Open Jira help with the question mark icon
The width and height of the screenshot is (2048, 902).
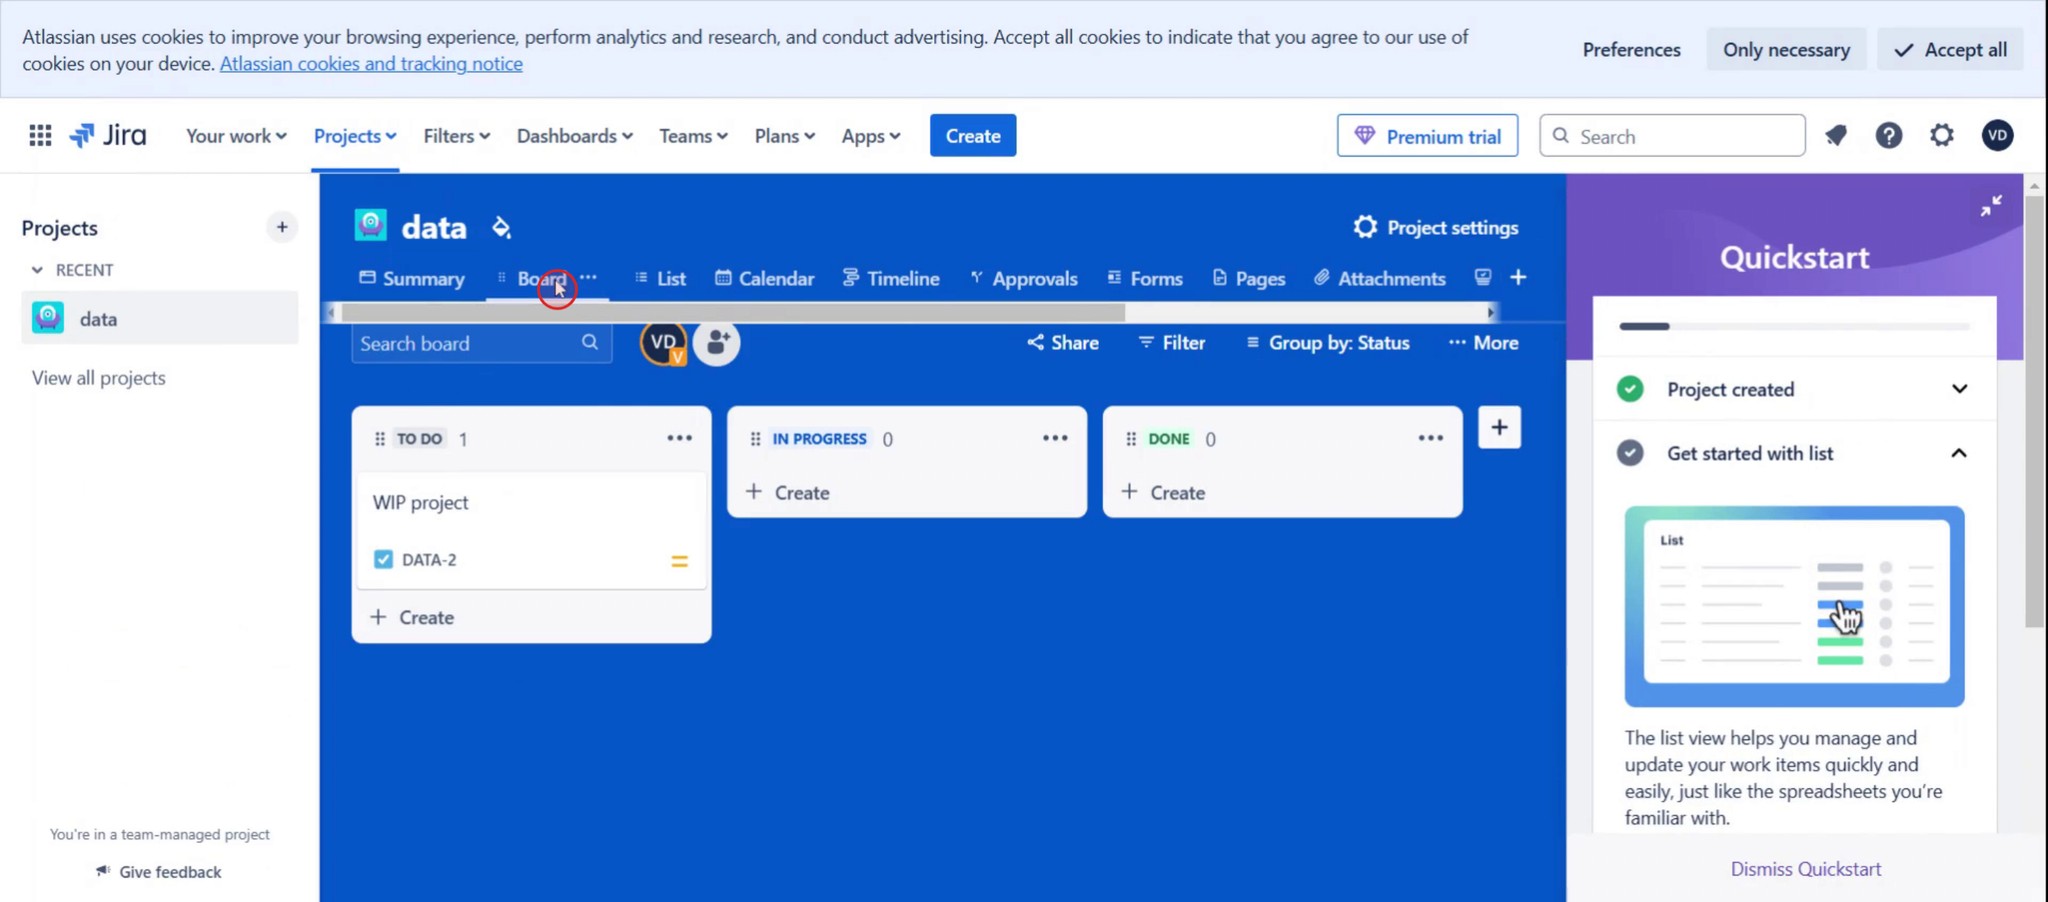coord(1888,135)
